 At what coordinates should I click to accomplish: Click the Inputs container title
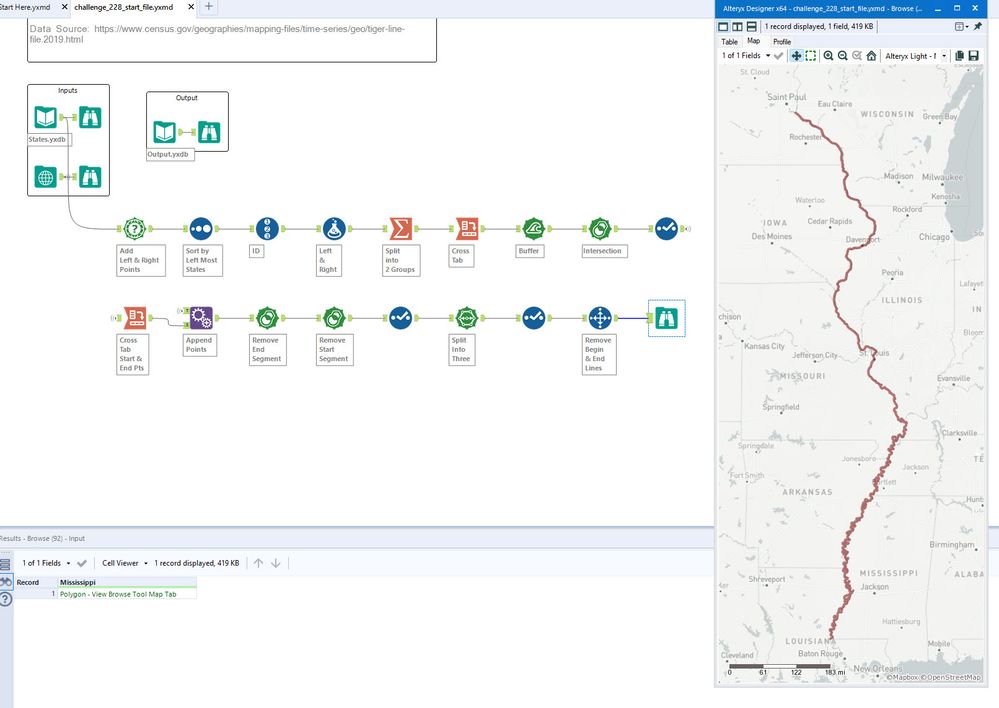pos(68,90)
